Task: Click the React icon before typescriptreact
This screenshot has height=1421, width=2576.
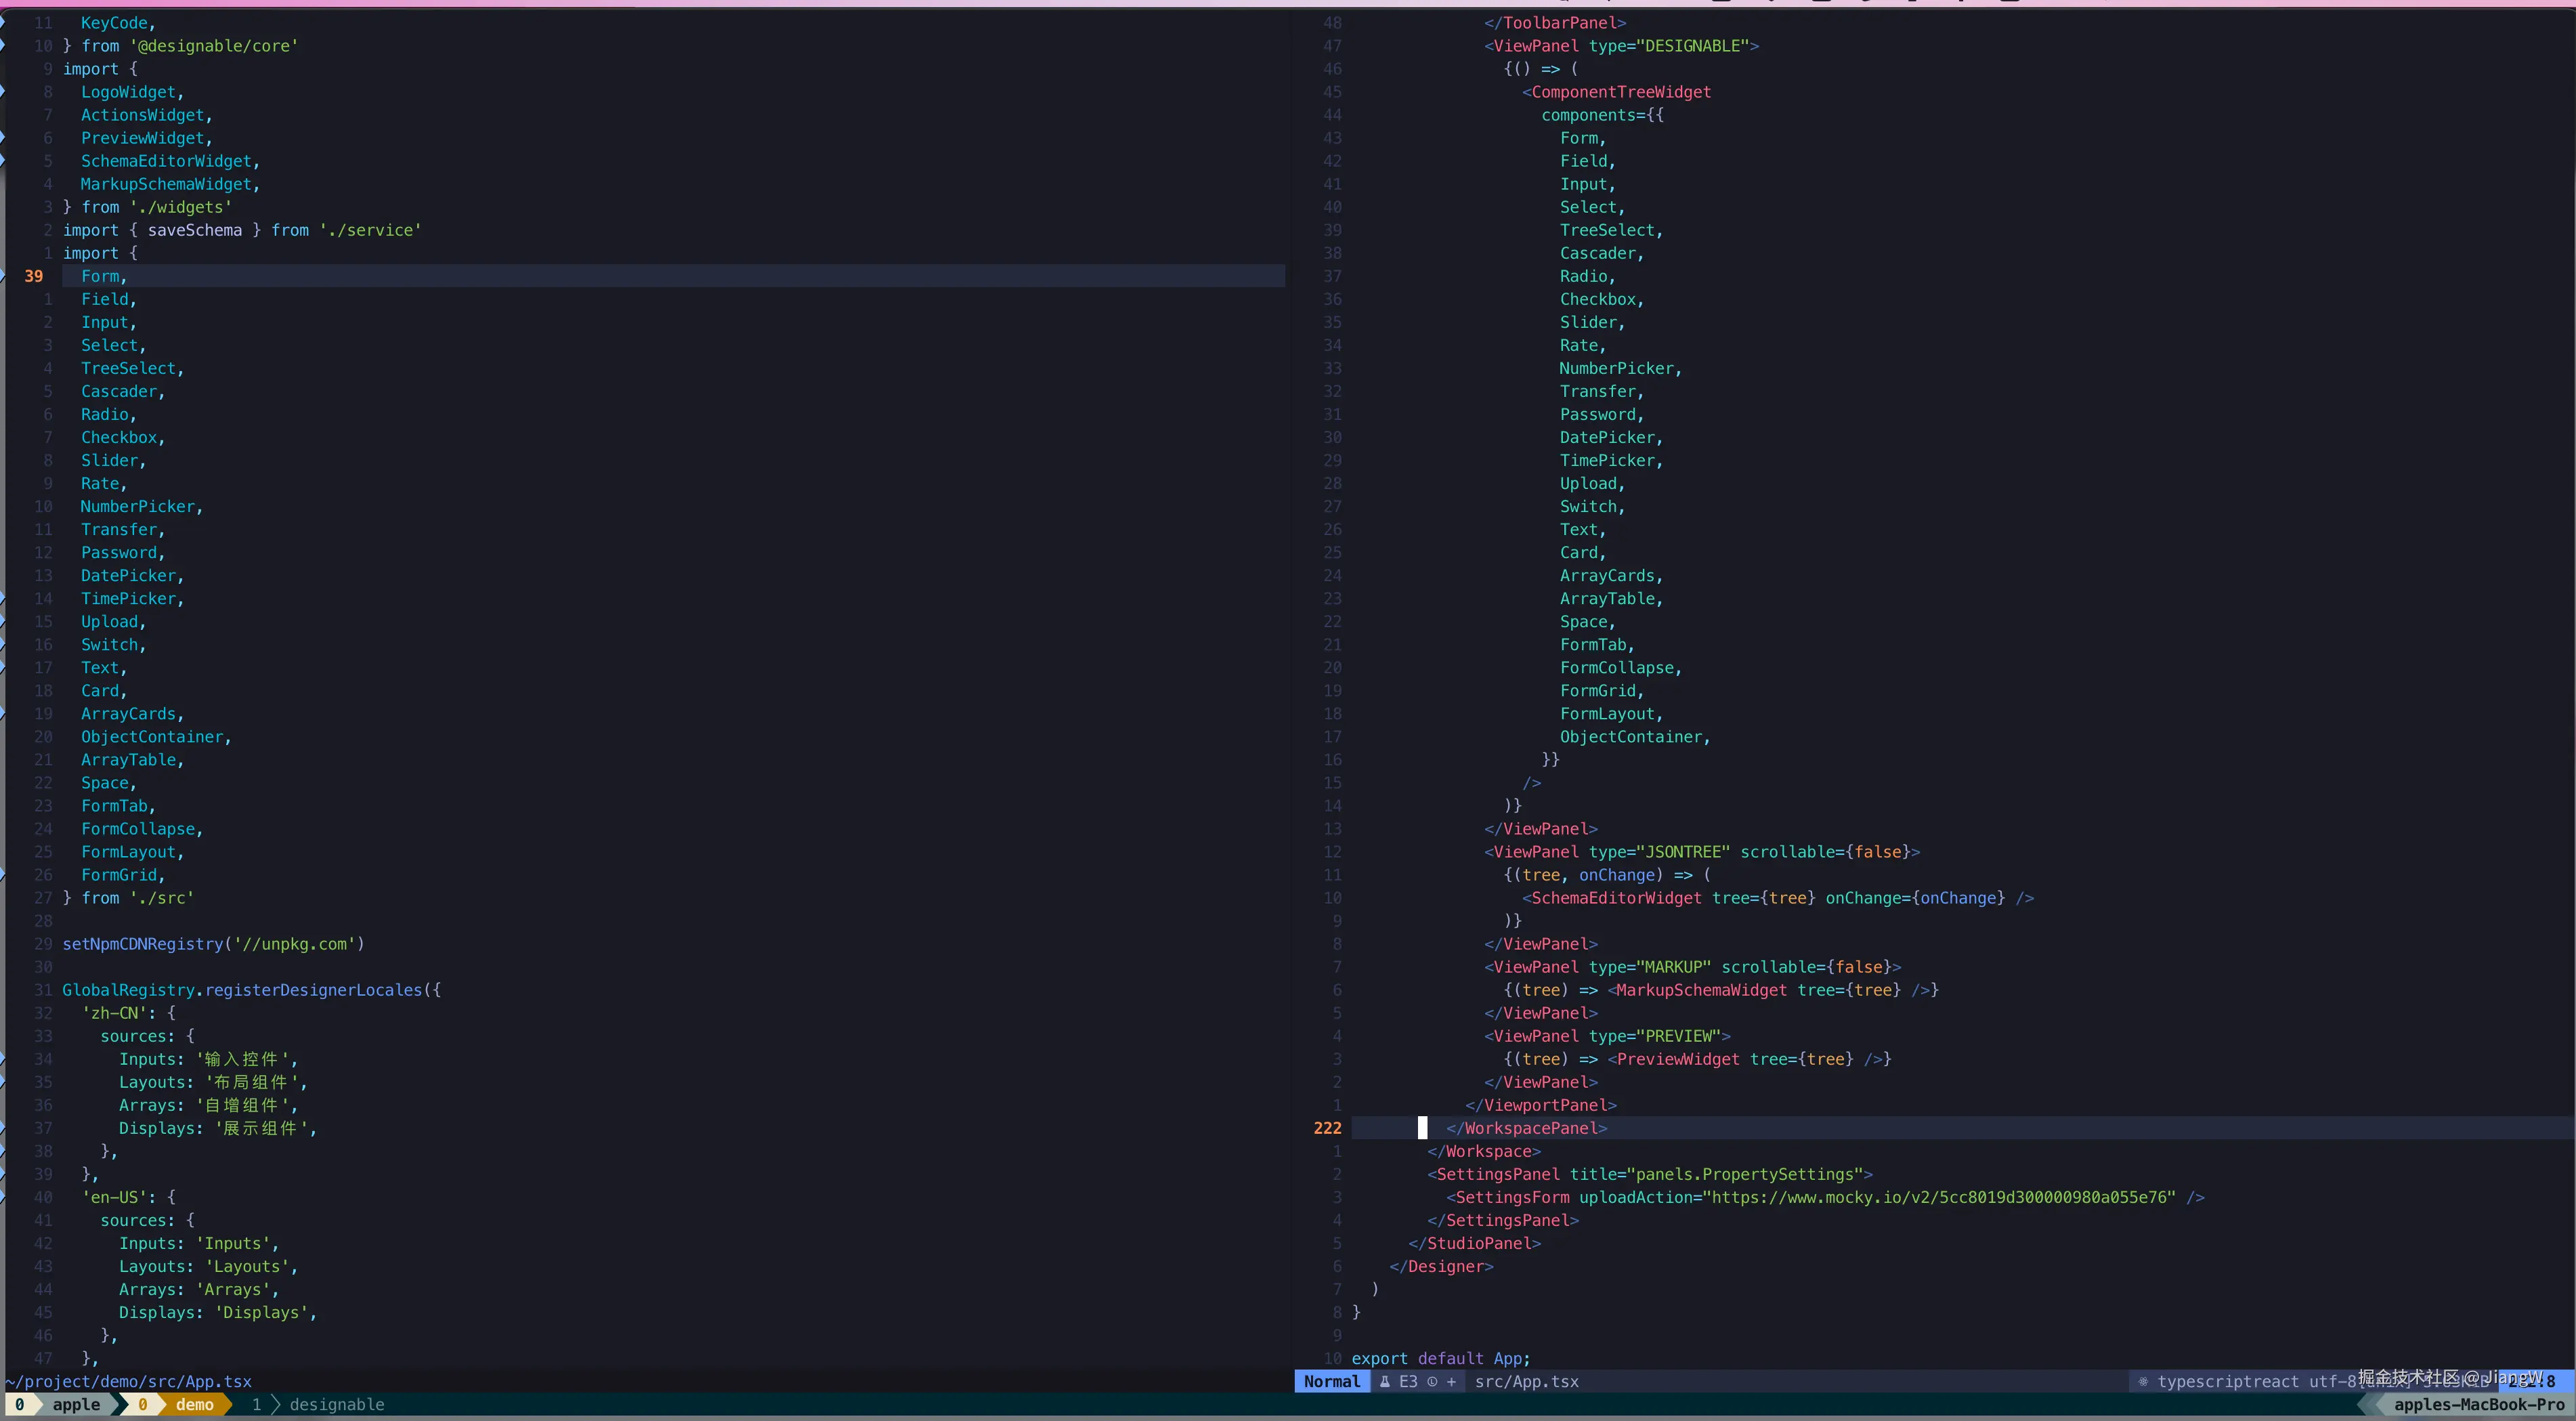Action: 2143,1381
